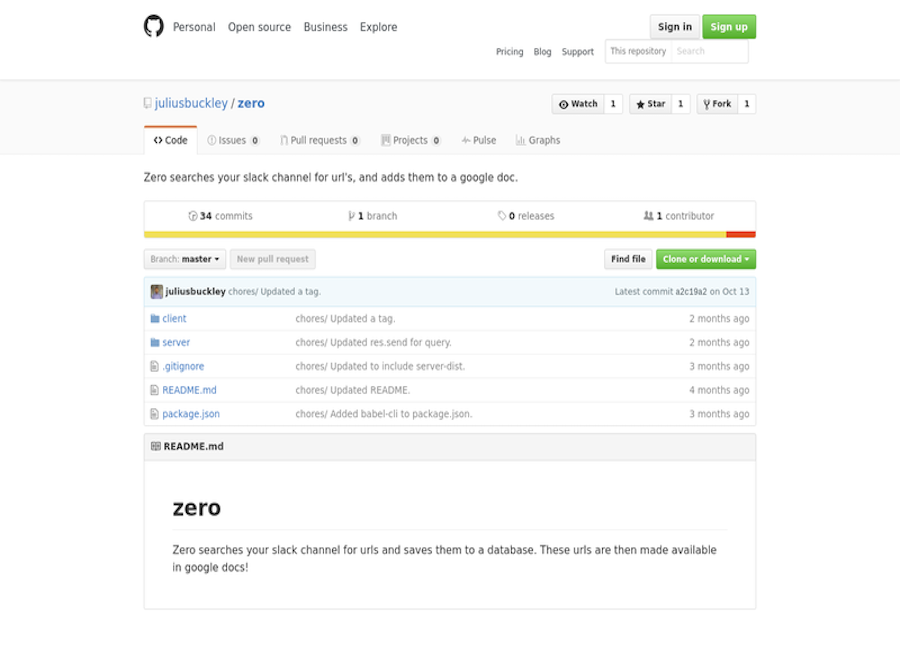Click the client folder icon
Viewport: 900px width, 650px height.
154,318
